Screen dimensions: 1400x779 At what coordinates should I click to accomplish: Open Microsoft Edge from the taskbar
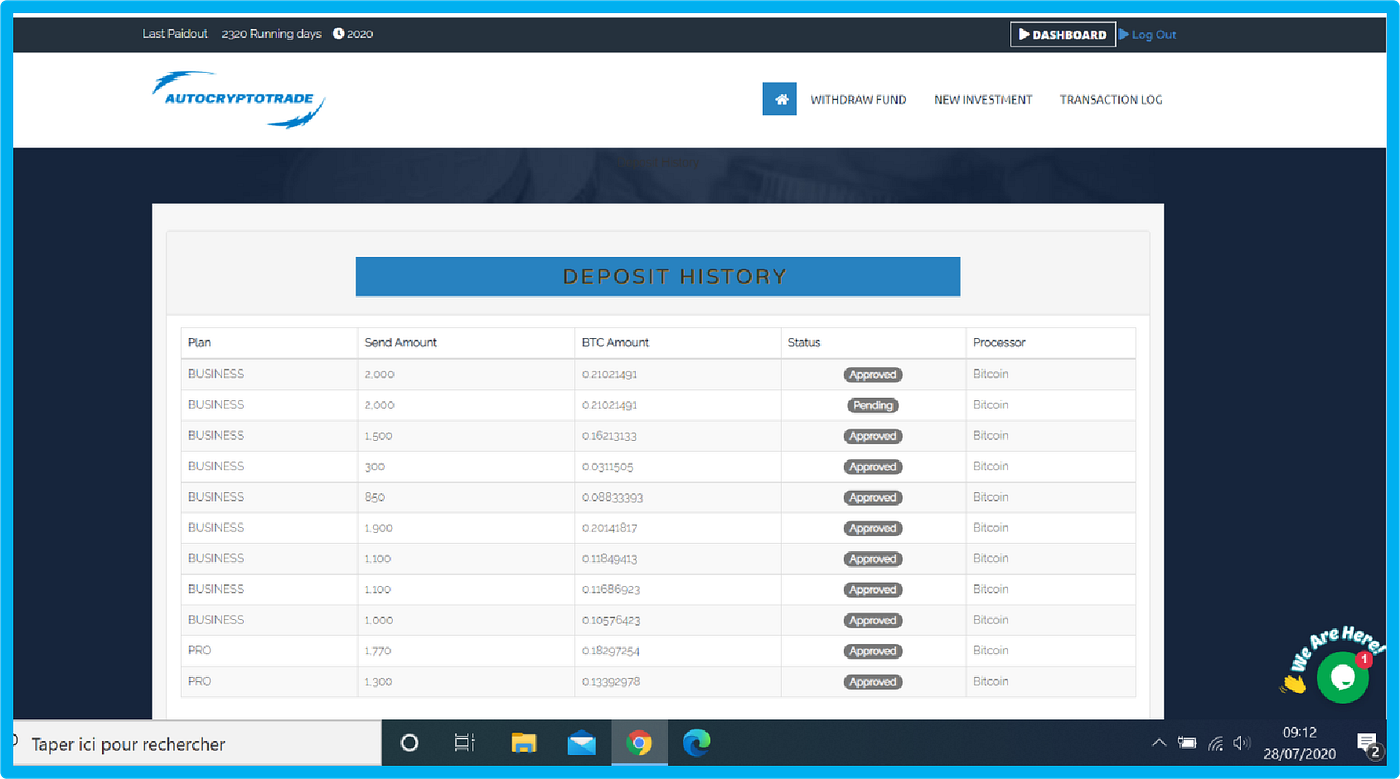tap(697, 743)
